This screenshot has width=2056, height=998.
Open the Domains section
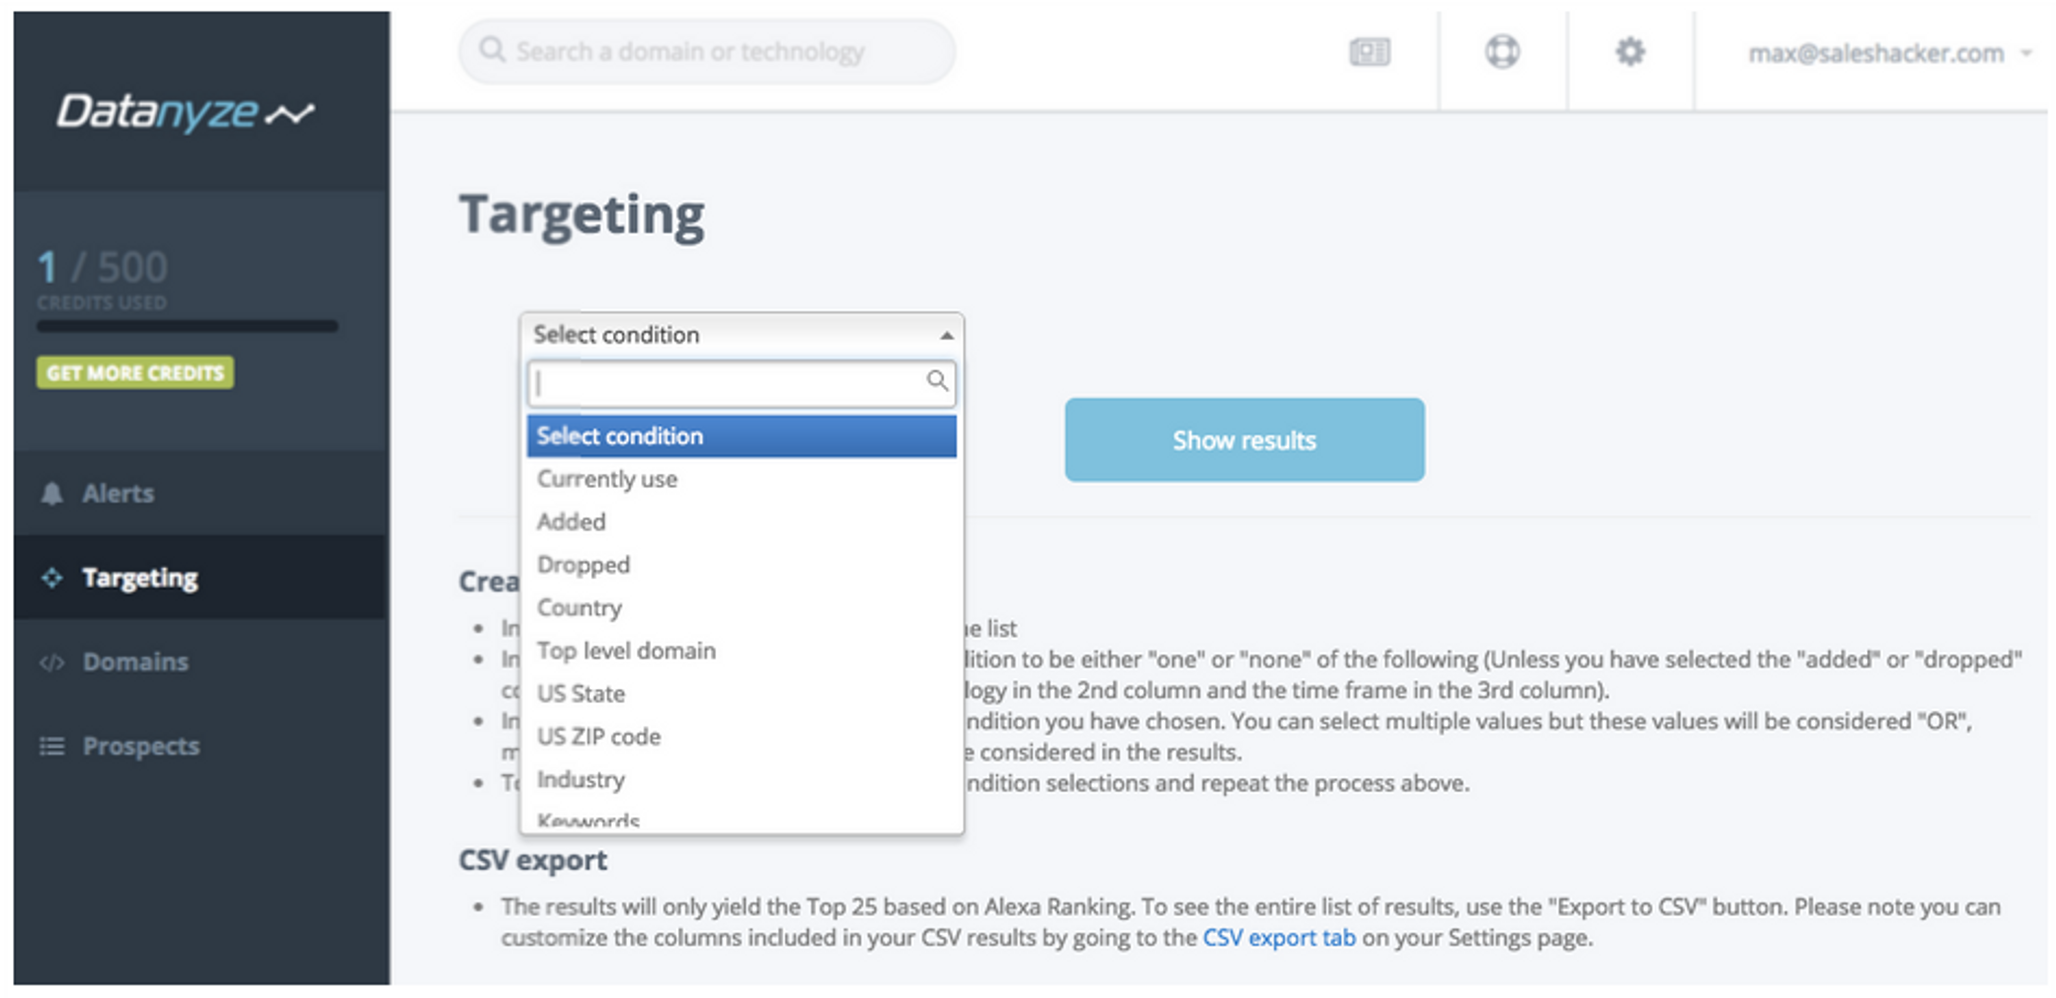click(135, 662)
